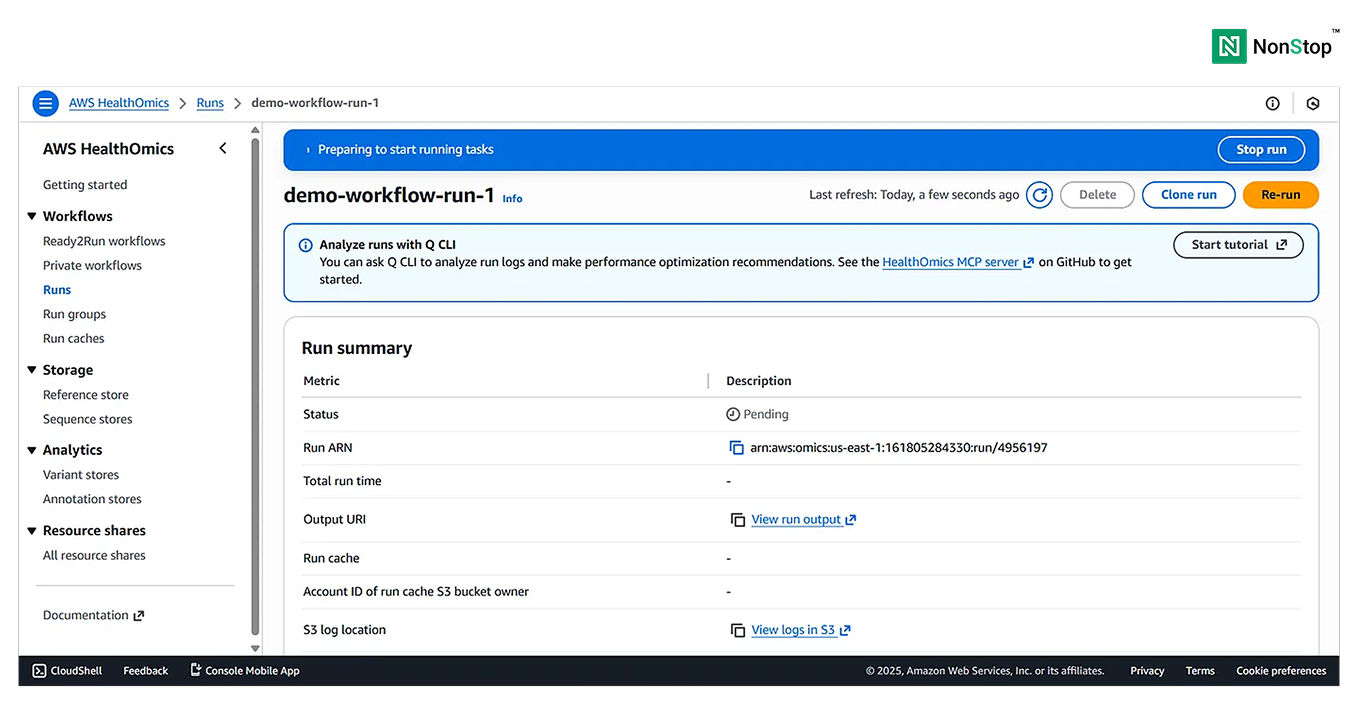Collapse the Analytics section
Screen dimensions: 1358x715
click(32, 450)
